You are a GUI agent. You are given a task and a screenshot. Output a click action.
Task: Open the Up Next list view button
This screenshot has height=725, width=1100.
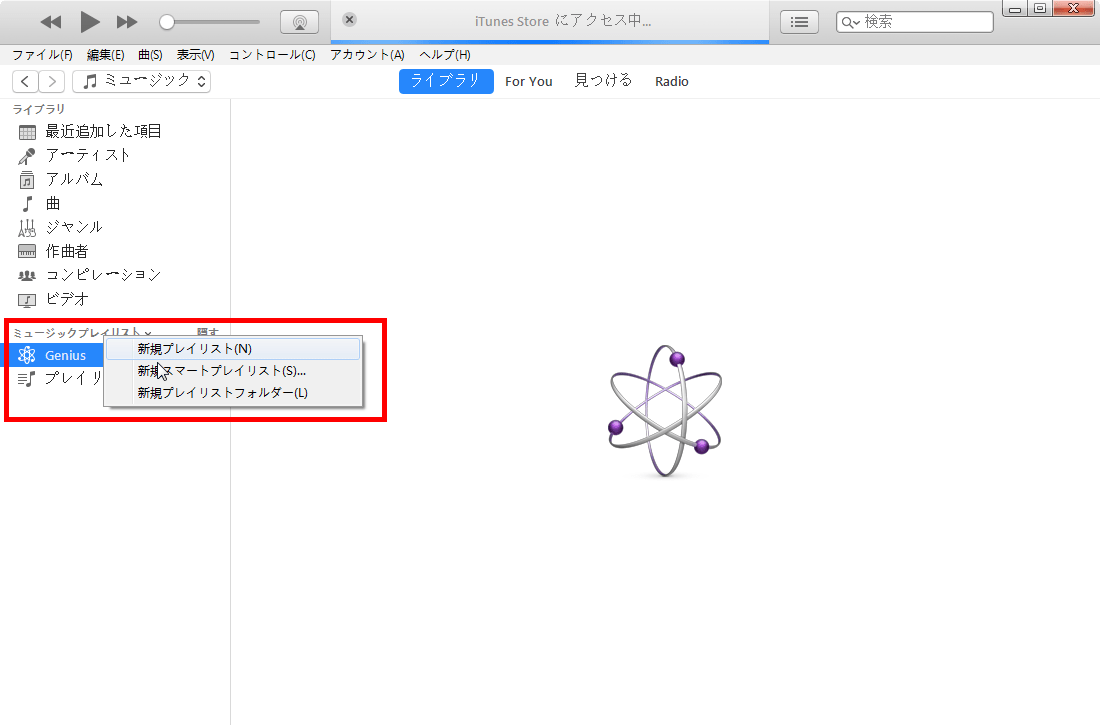click(799, 22)
